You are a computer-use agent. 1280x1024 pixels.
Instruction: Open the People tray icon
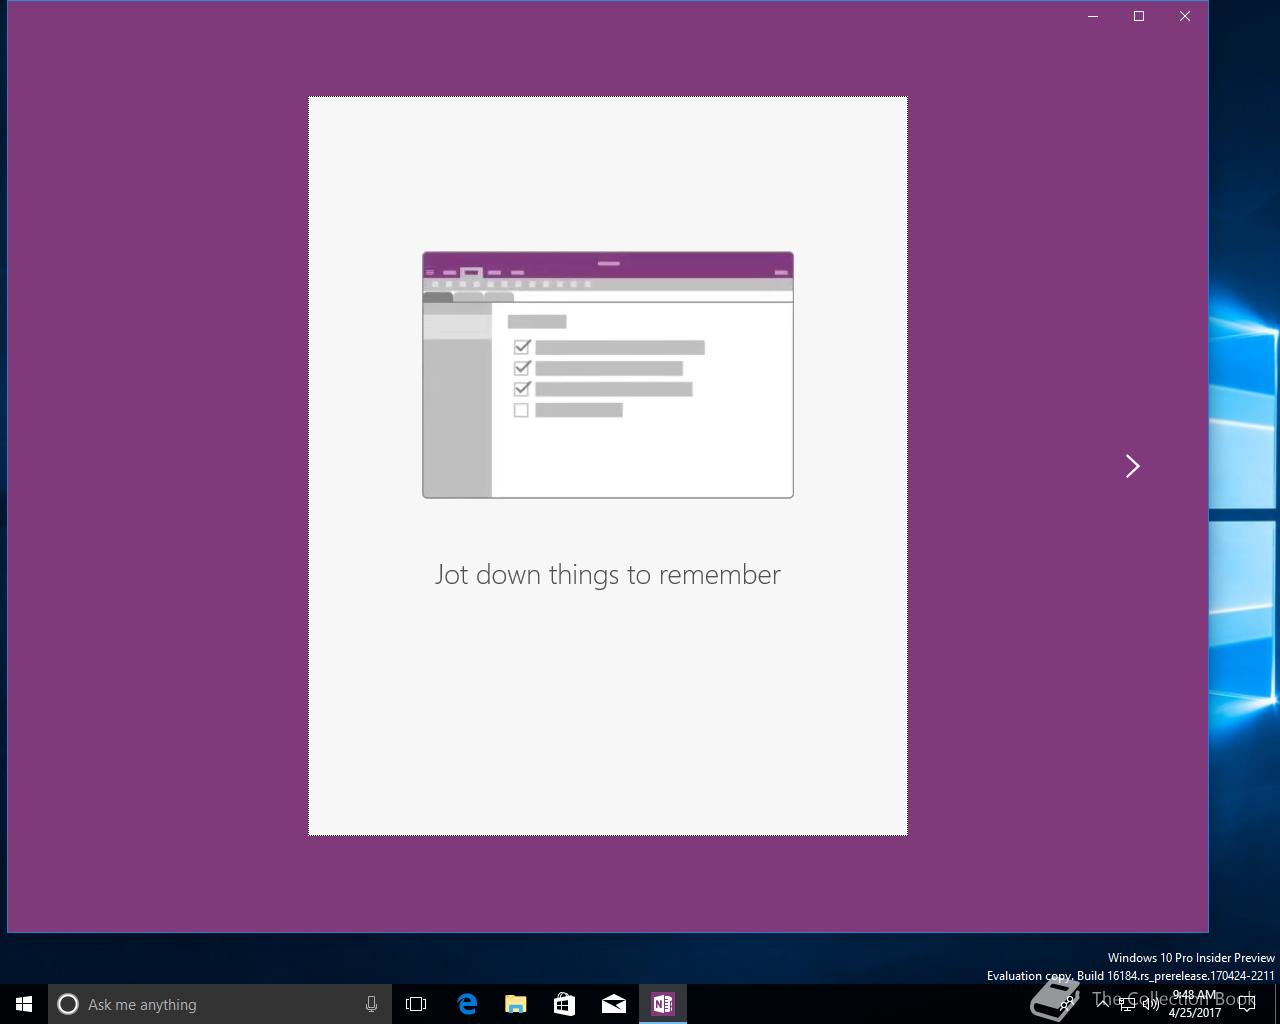(x=1067, y=1004)
